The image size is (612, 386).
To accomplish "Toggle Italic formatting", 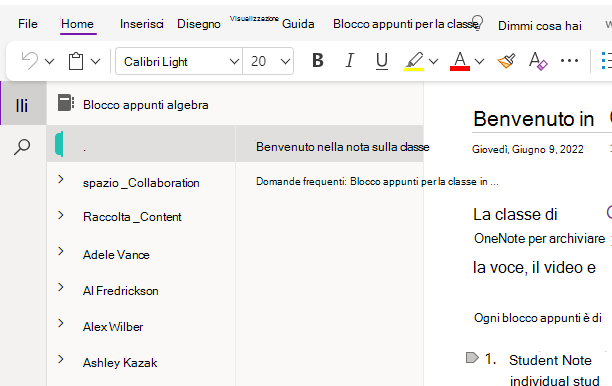I will (x=350, y=60).
